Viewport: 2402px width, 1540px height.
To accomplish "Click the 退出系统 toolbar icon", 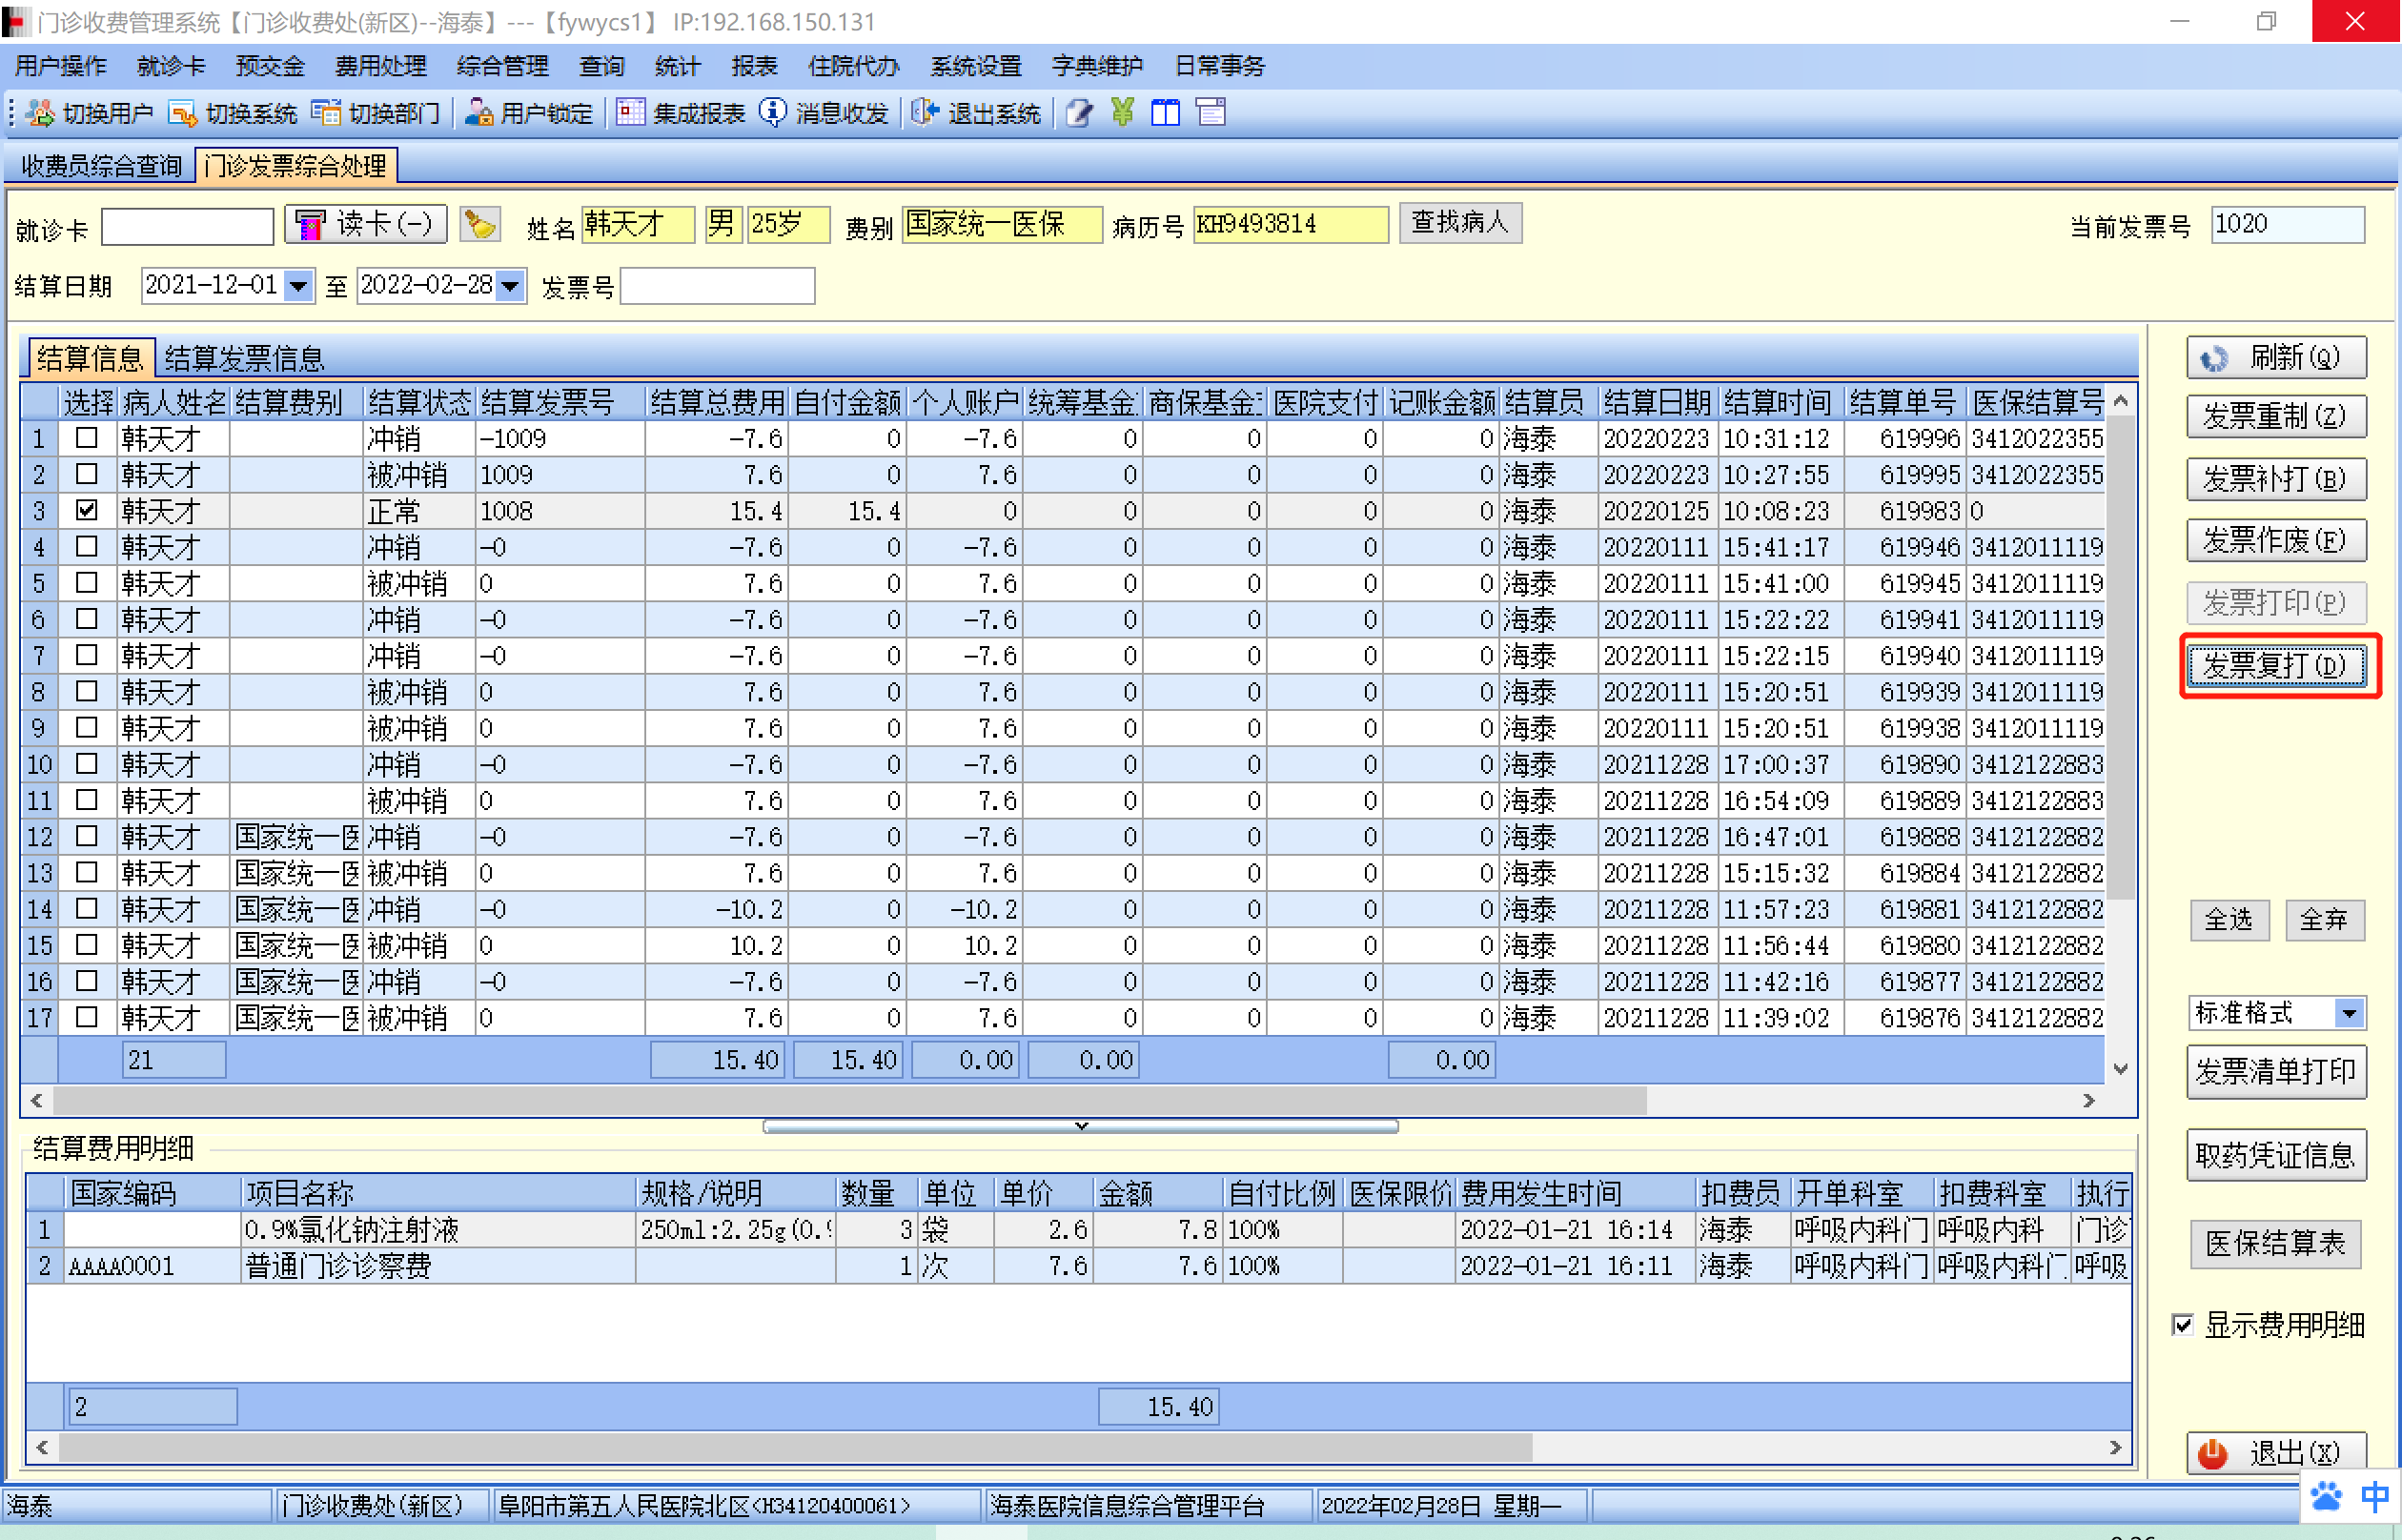I will (925, 112).
